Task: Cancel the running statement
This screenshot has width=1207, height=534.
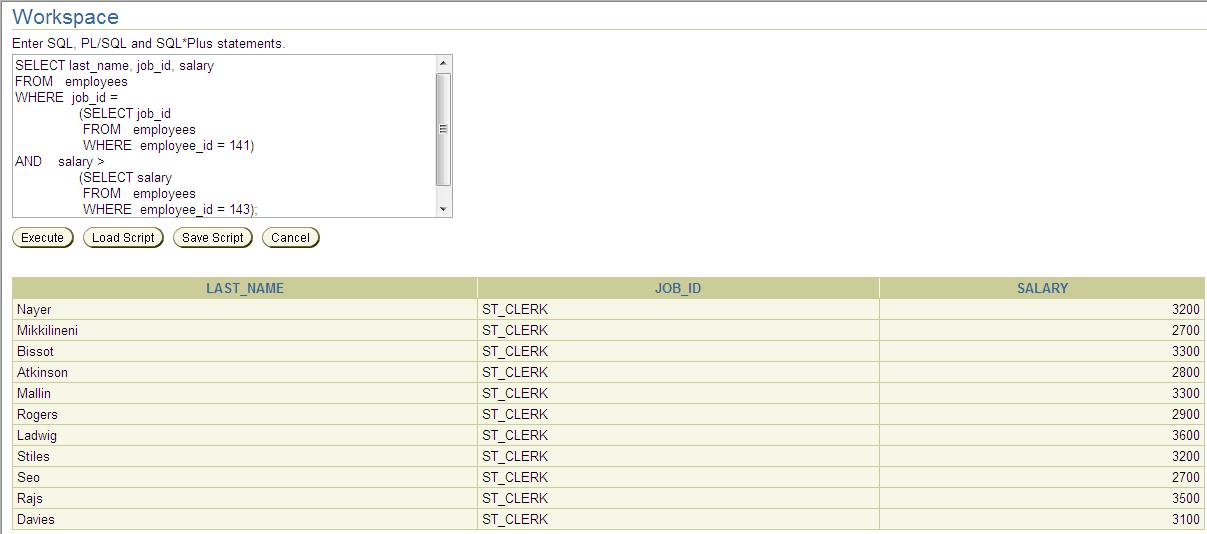Action: click(290, 238)
